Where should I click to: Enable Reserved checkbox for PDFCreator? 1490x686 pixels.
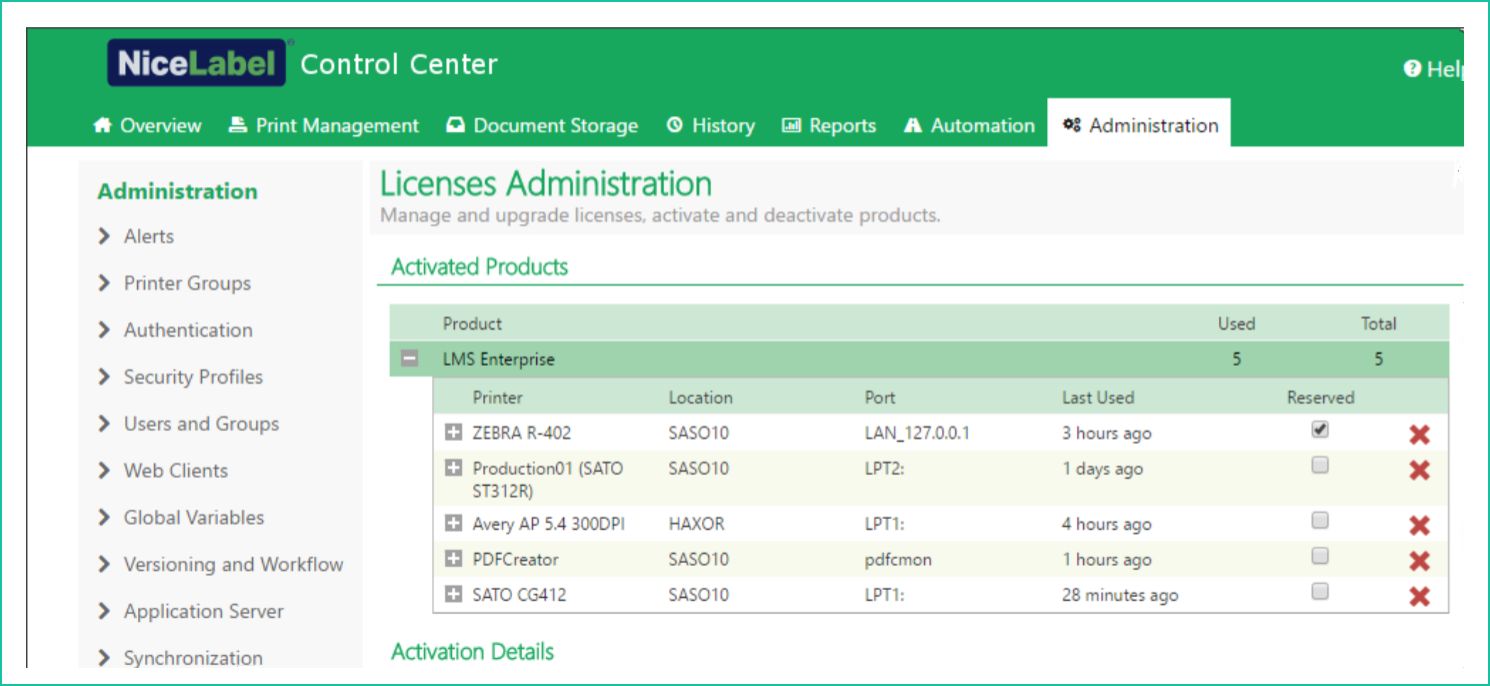point(1320,556)
